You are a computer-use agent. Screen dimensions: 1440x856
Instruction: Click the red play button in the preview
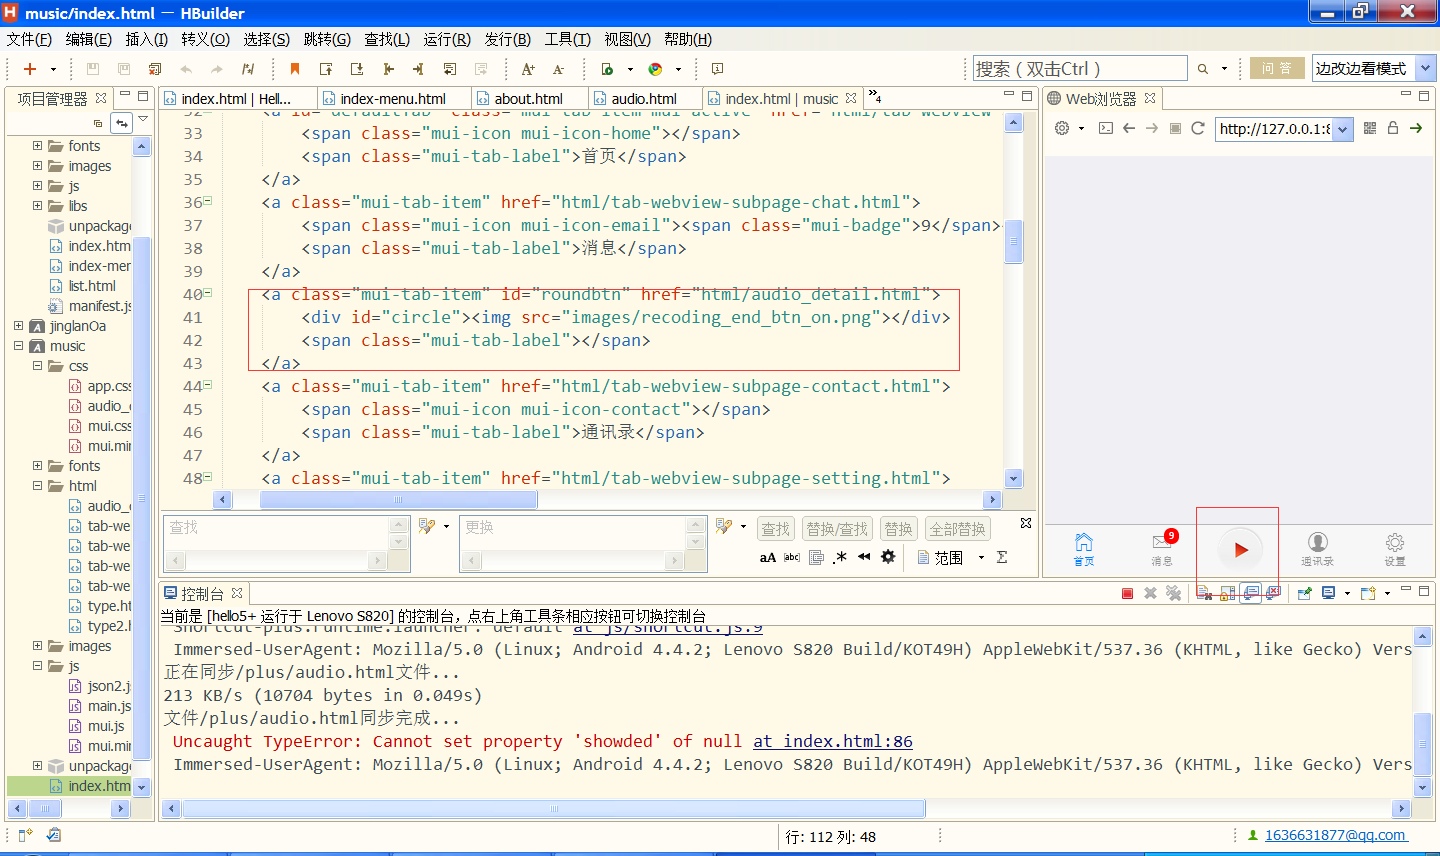click(1240, 549)
